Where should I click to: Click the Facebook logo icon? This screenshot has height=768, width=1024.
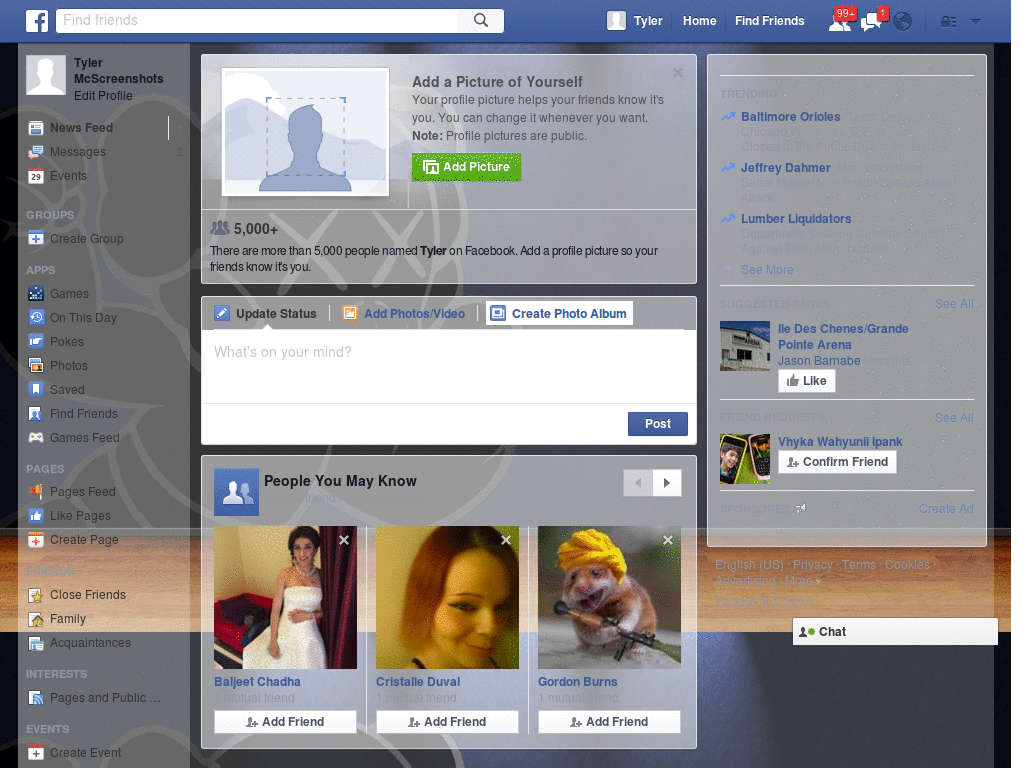[x=37, y=21]
